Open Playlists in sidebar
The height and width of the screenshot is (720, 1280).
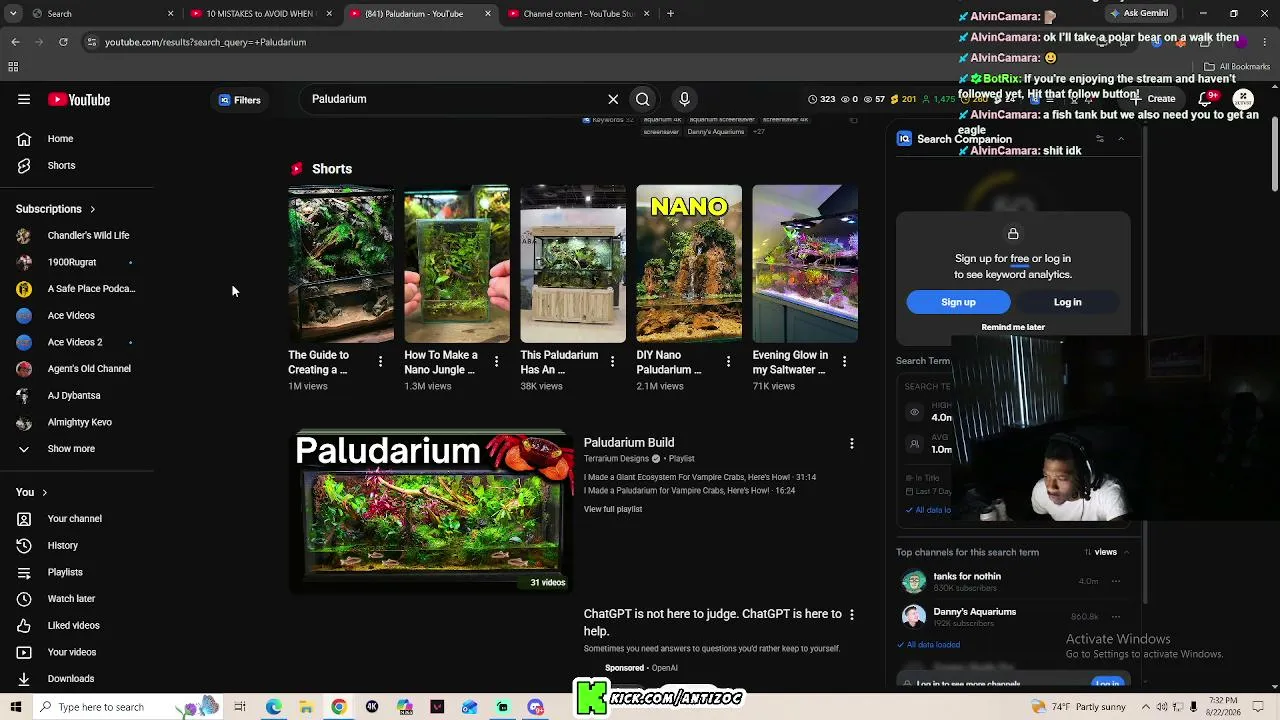point(77,572)
